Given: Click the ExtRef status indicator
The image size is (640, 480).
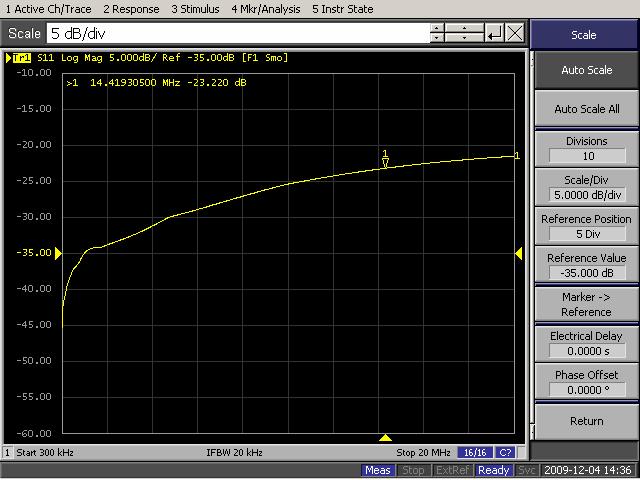Looking at the screenshot, I should click(452, 471).
